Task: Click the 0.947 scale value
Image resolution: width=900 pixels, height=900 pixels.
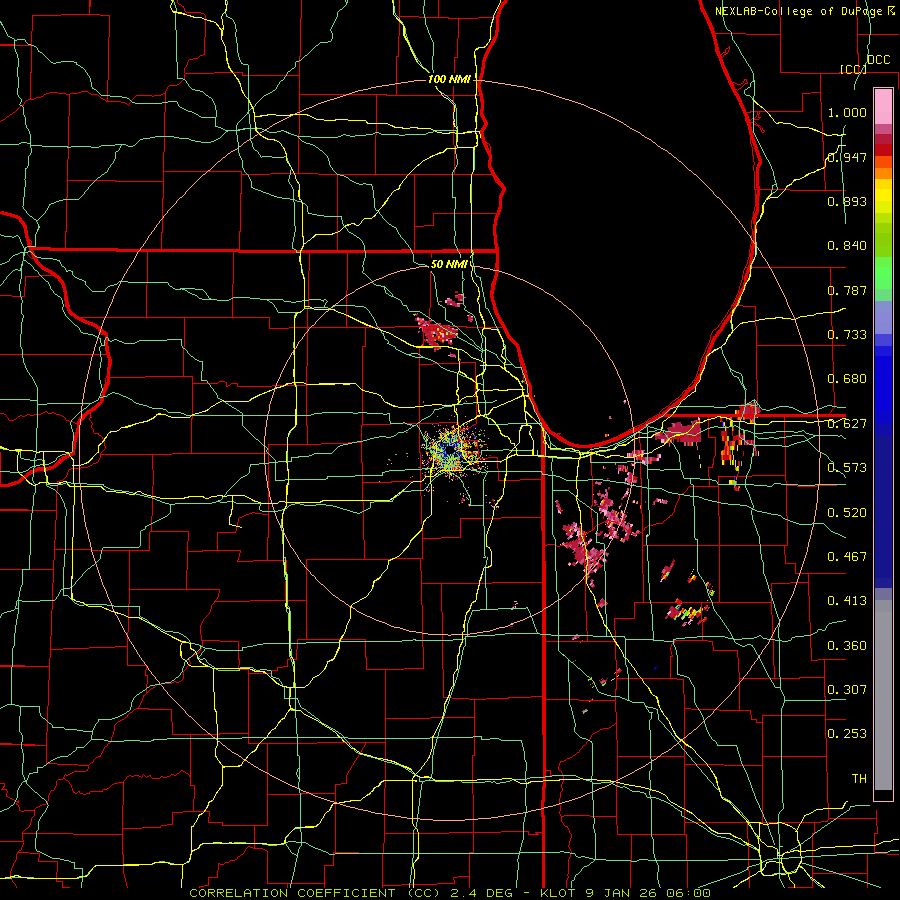Action: coord(847,157)
